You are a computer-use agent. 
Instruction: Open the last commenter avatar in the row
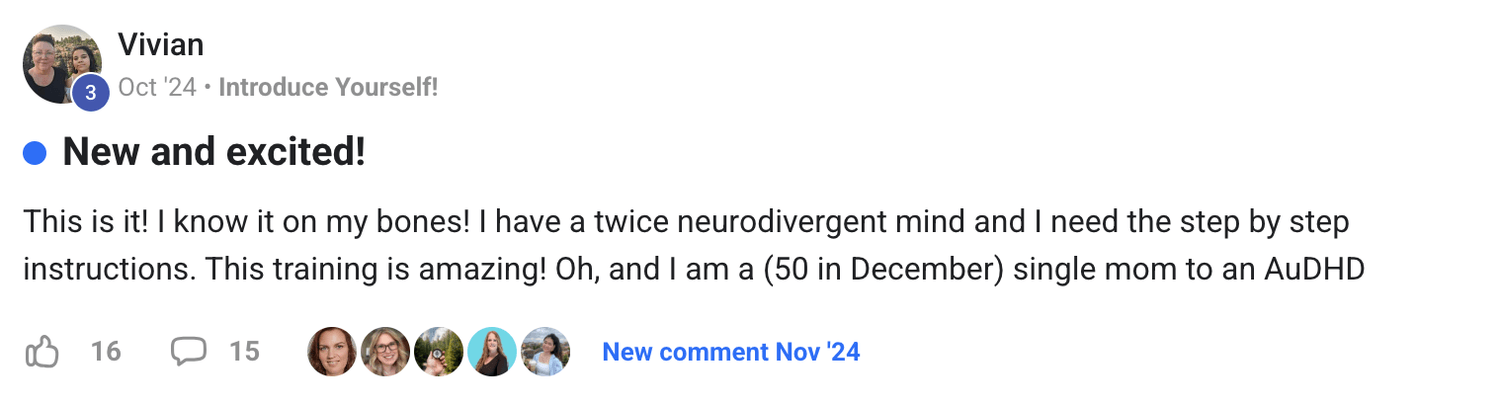(x=545, y=352)
